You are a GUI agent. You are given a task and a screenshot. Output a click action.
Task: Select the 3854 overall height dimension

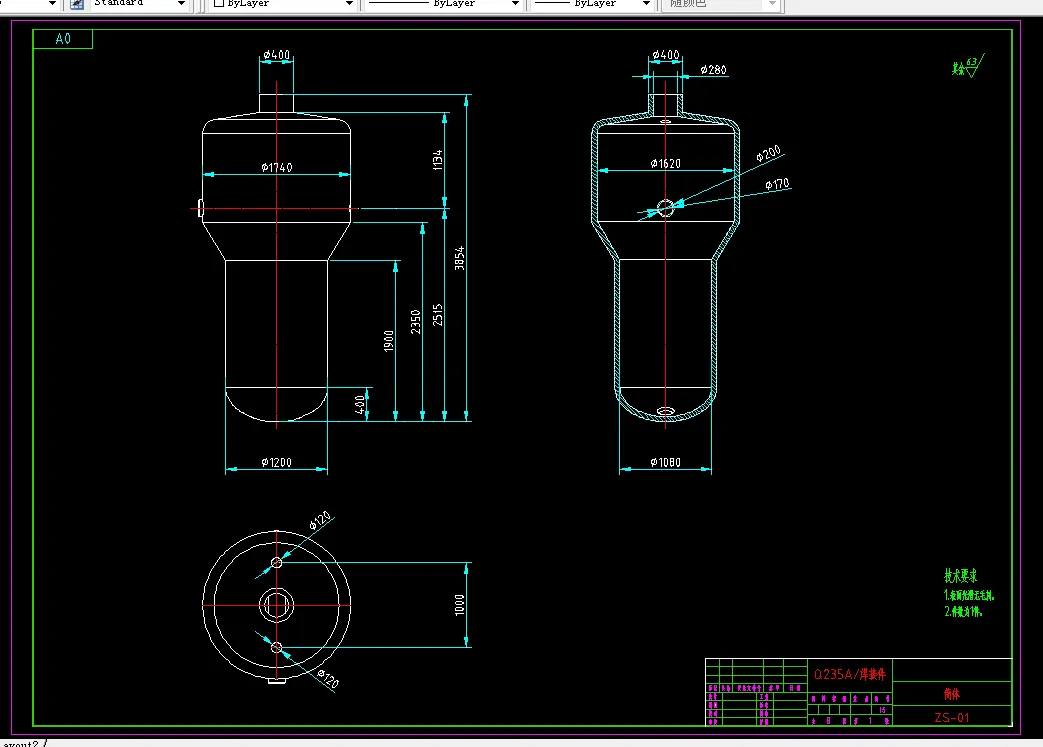pos(459,258)
